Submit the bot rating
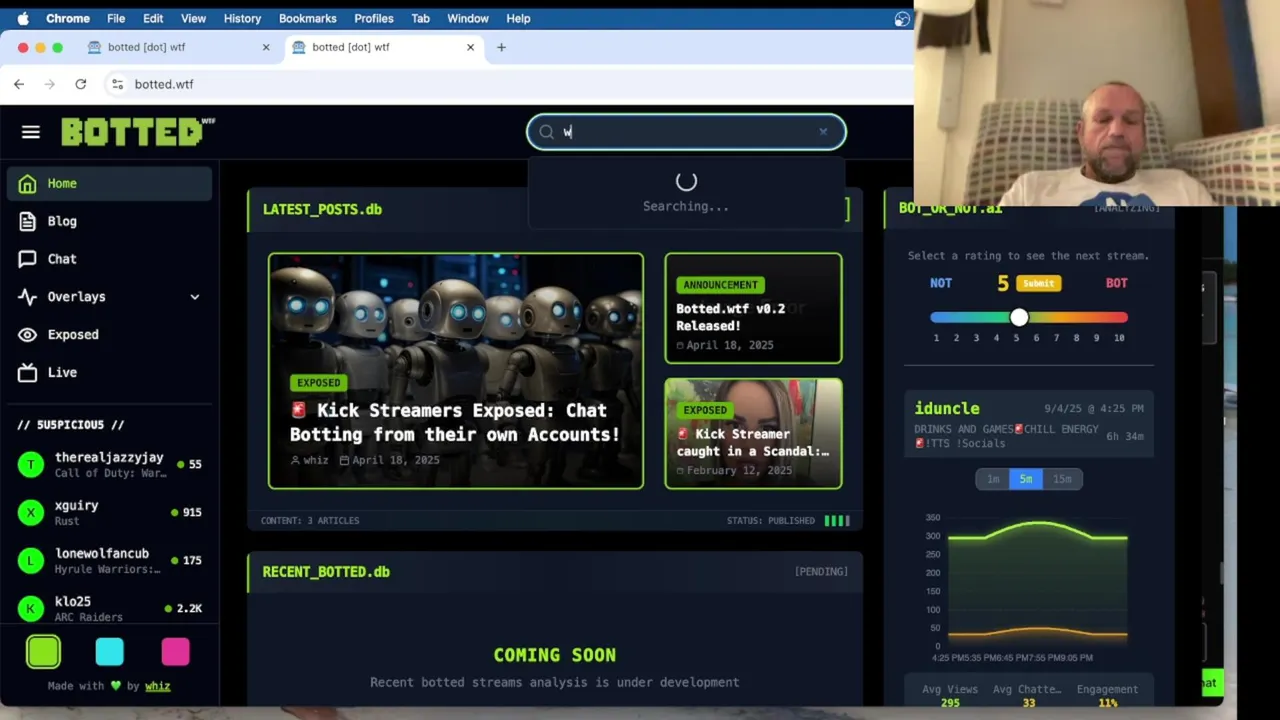Viewport: 1280px width, 720px height. point(1038,283)
